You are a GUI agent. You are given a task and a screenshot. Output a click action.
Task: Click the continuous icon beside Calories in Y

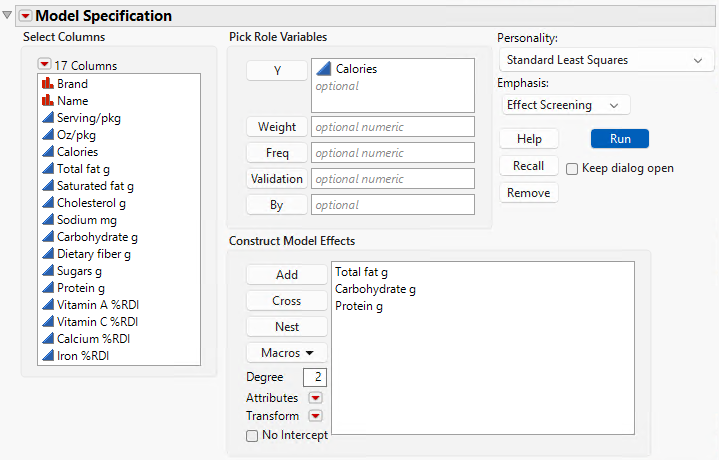pyautogui.click(x=323, y=70)
